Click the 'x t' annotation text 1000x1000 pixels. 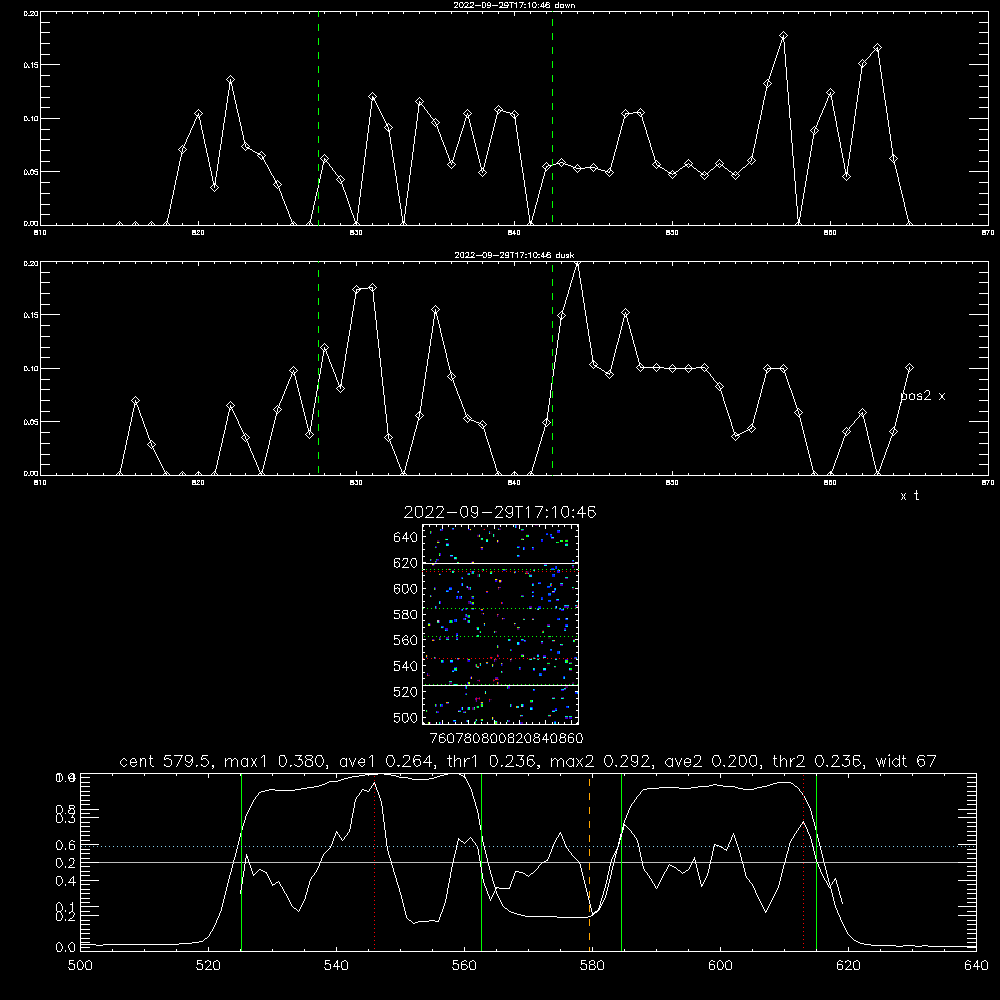tap(909, 496)
